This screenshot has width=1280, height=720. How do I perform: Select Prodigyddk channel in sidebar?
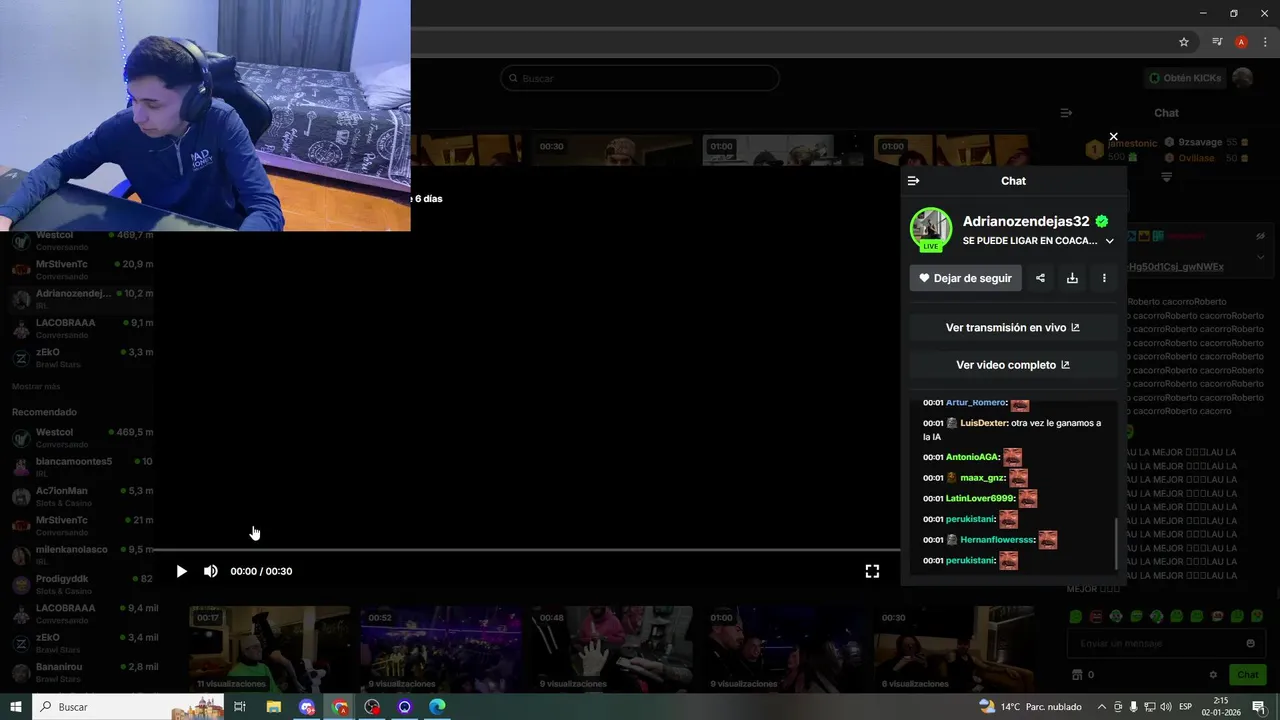[x=82, y=584]
